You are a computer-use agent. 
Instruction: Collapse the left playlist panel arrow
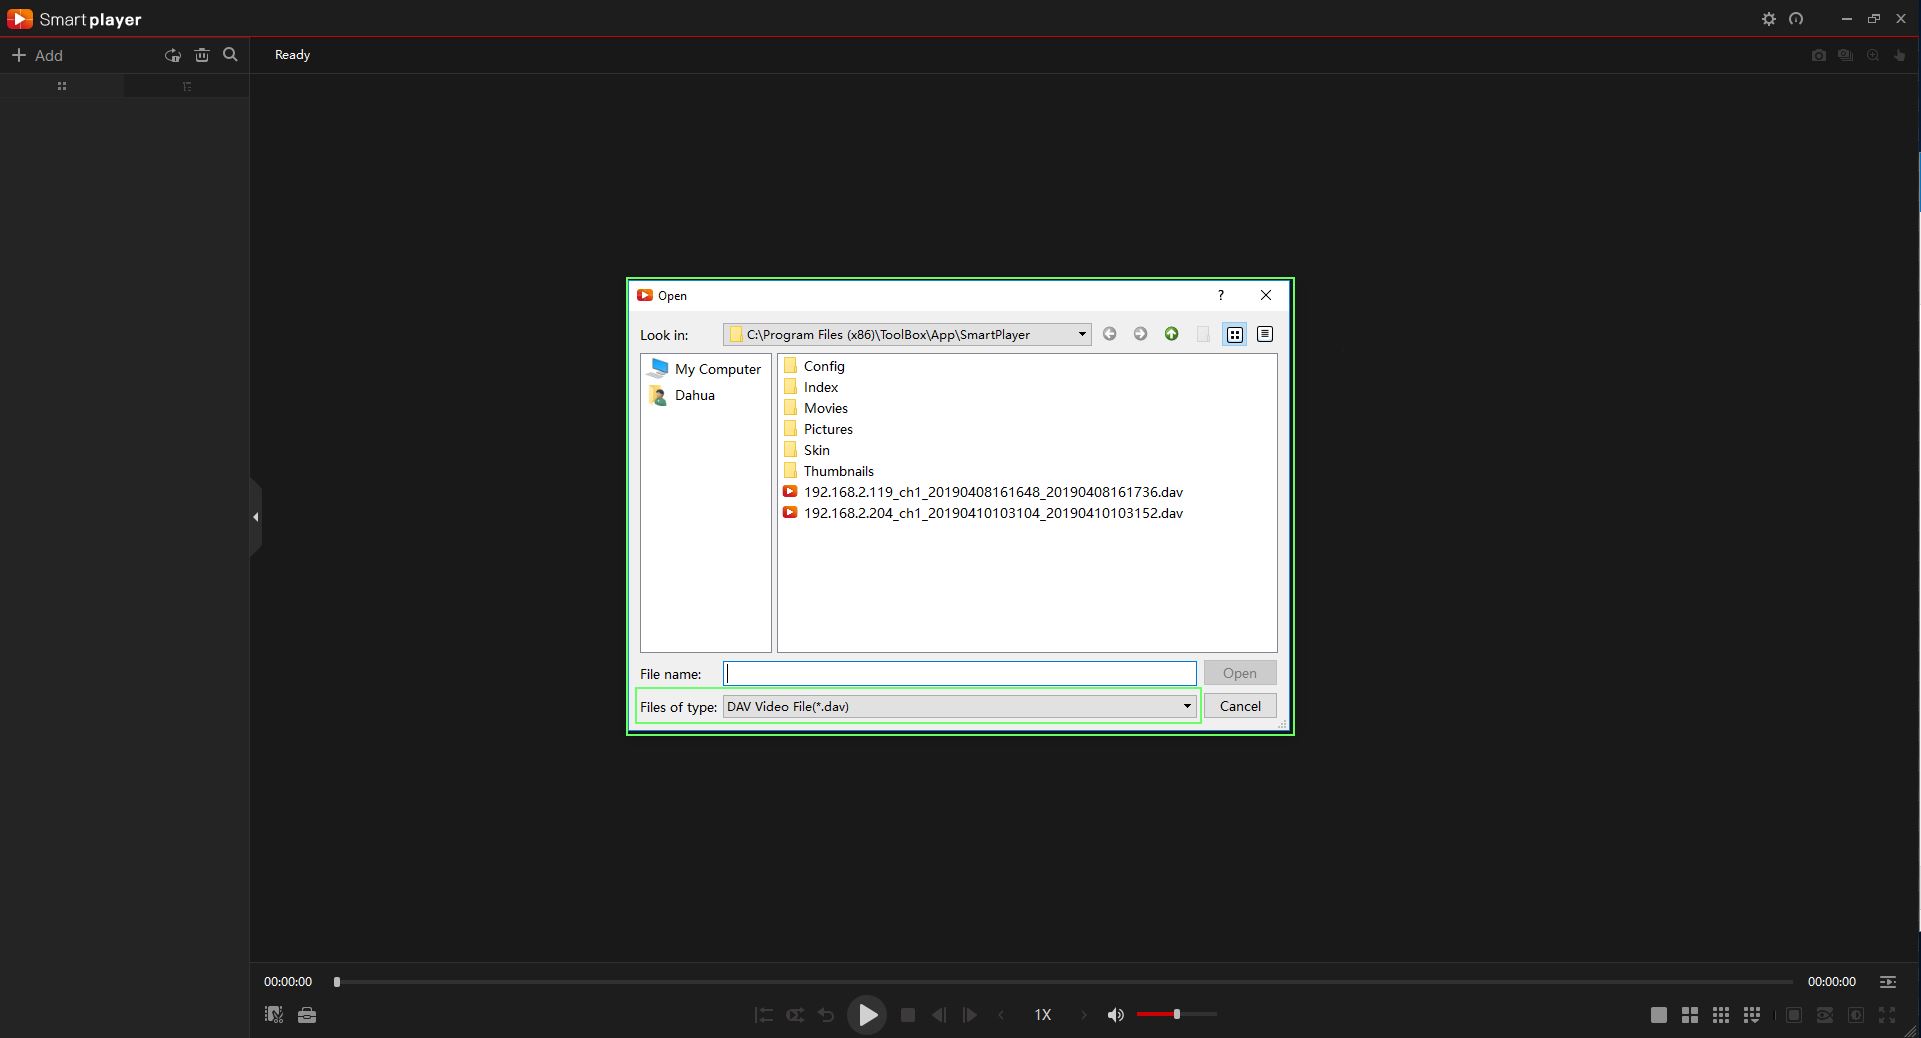256,517
